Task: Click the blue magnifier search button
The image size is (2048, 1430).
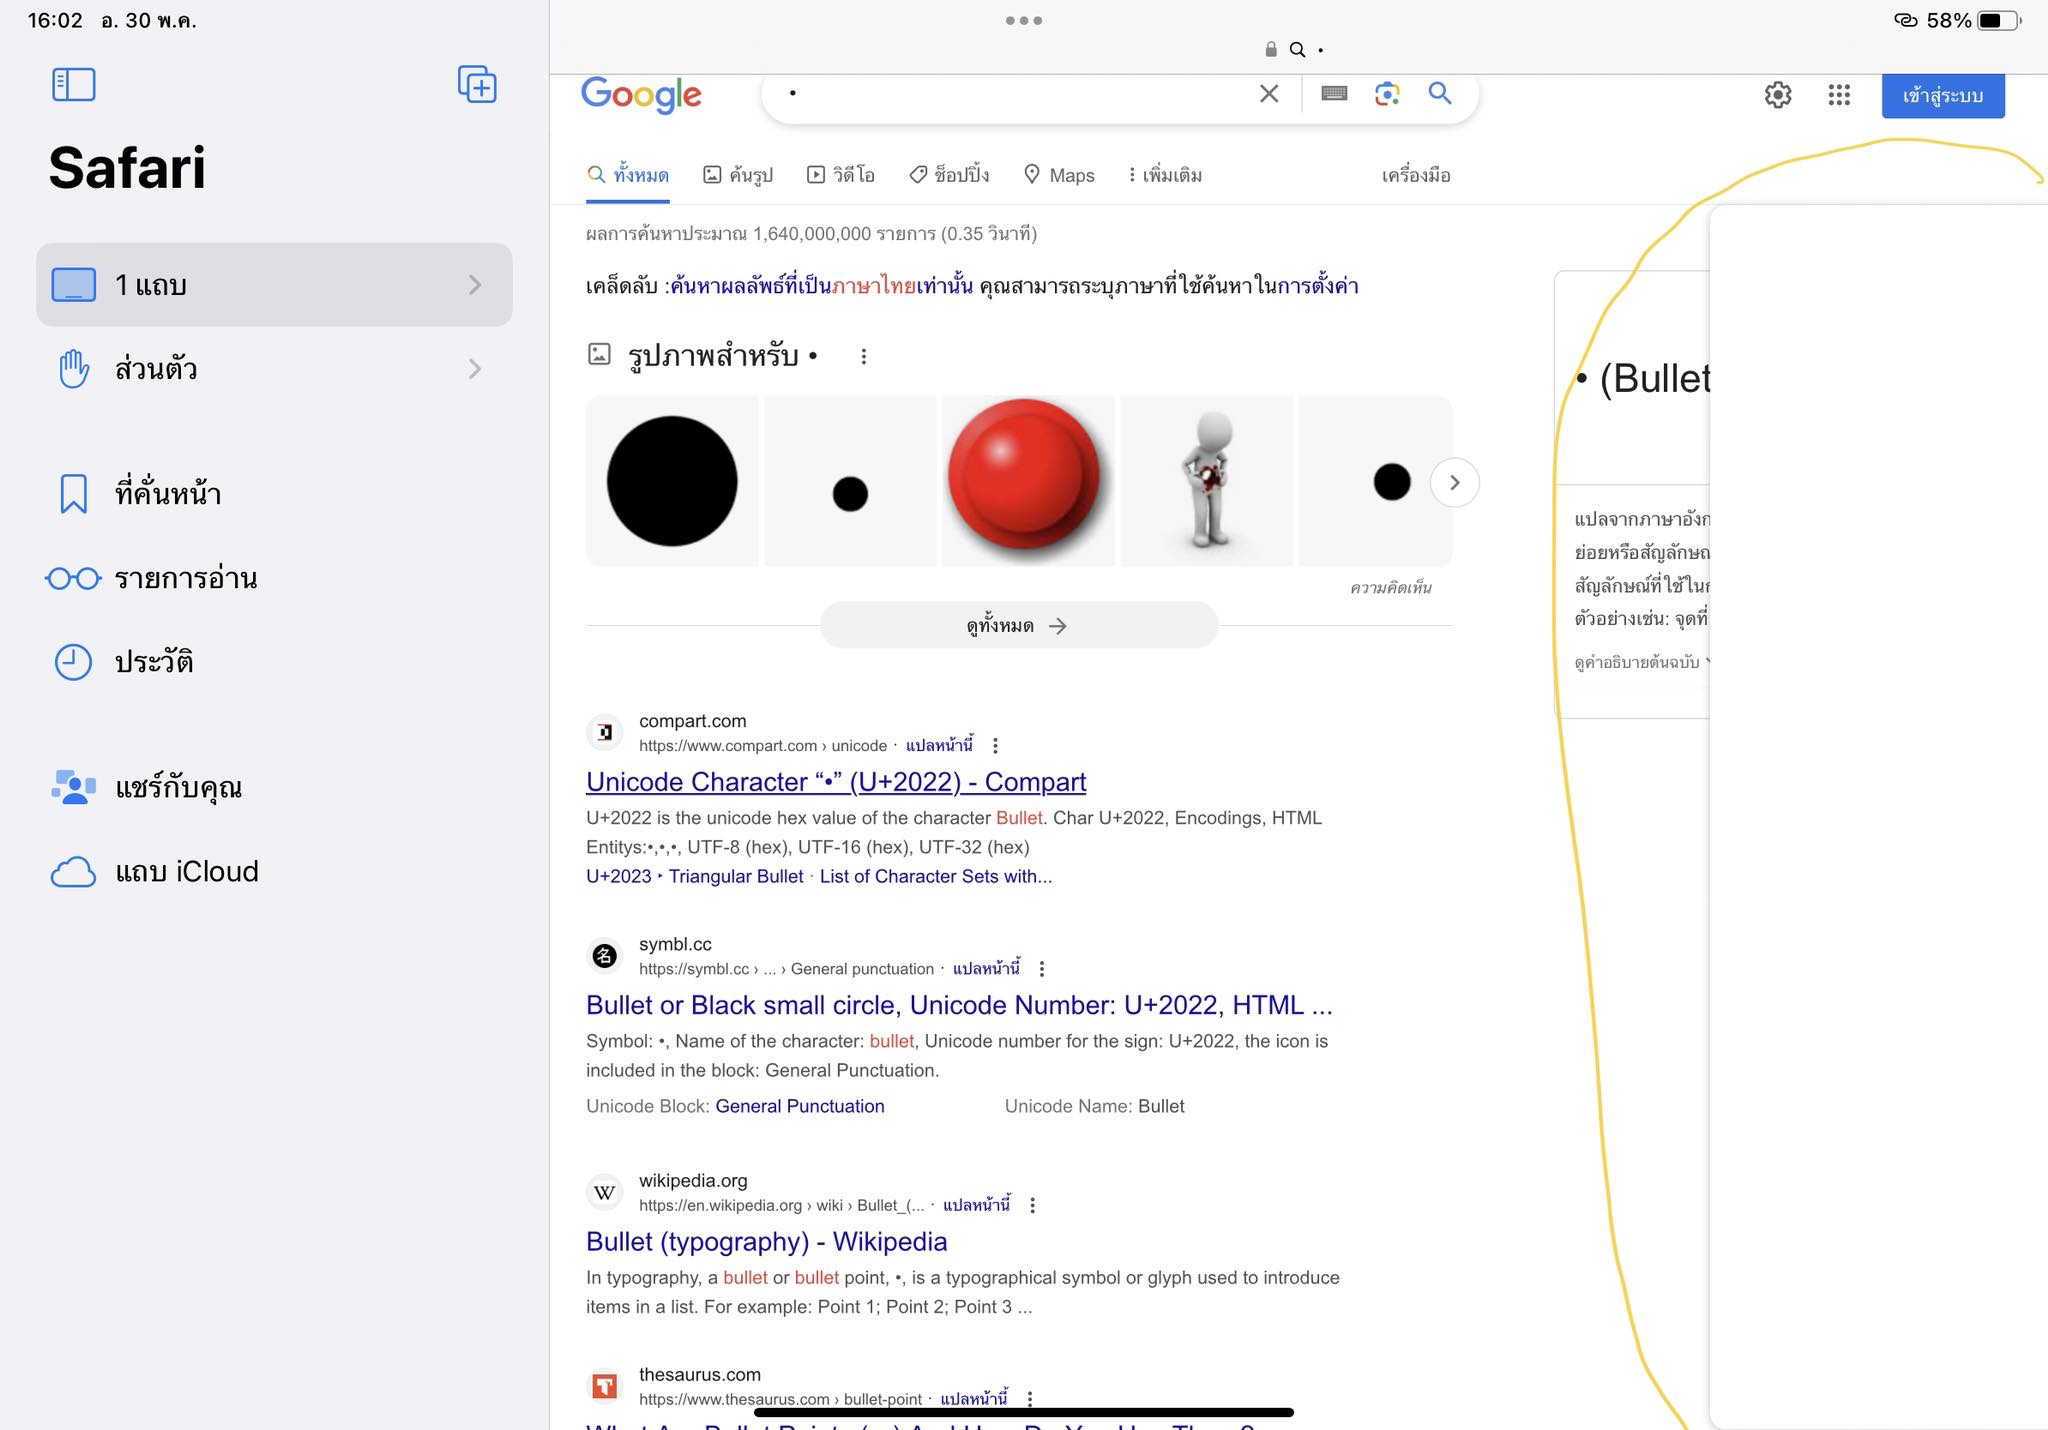Action: point(1440,94)
